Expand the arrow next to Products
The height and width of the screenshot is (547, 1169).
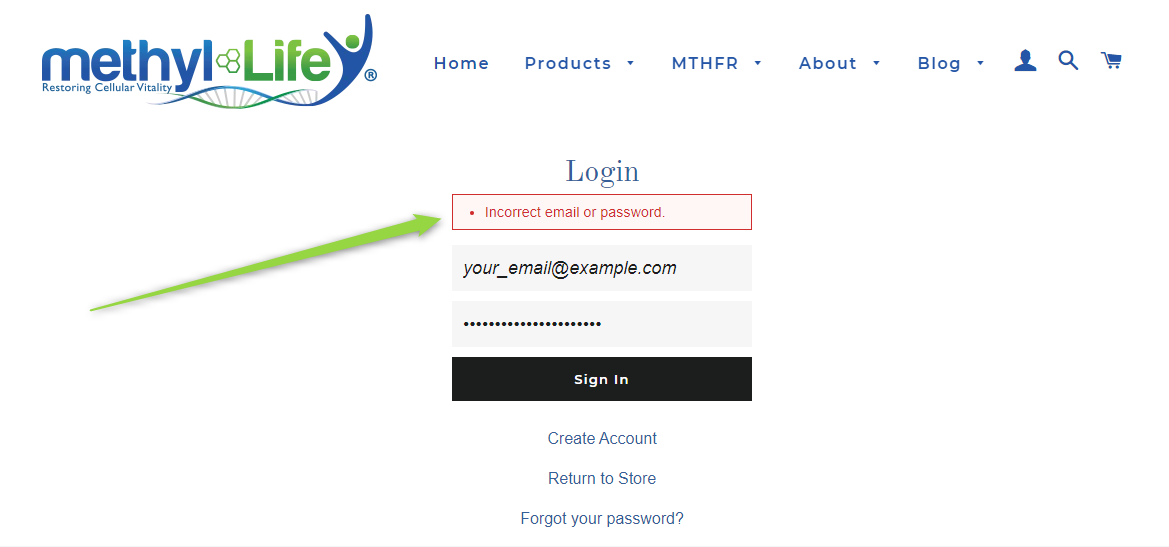[631, 63]
